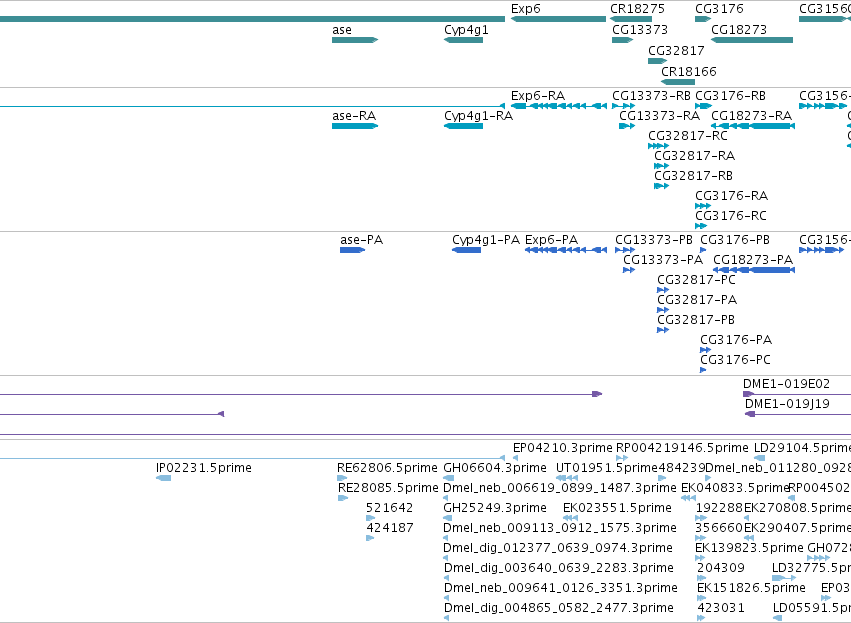Open the CG32817-PA protein label
Screen dimensions: 851x623
pyautogui.click(x=697, y=300)
